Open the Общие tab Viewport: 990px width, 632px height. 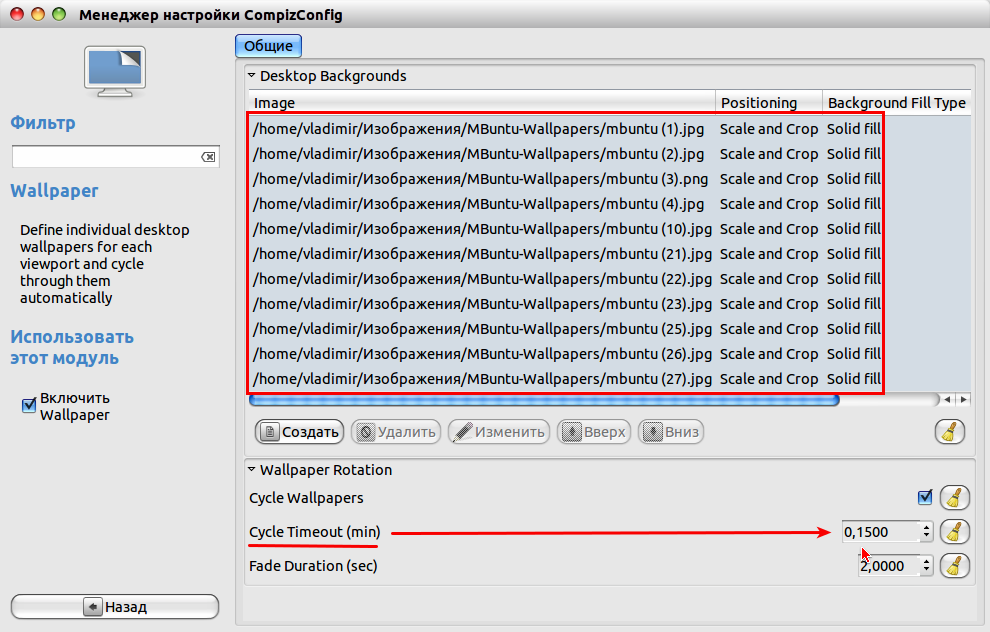[x=268, y=46]
